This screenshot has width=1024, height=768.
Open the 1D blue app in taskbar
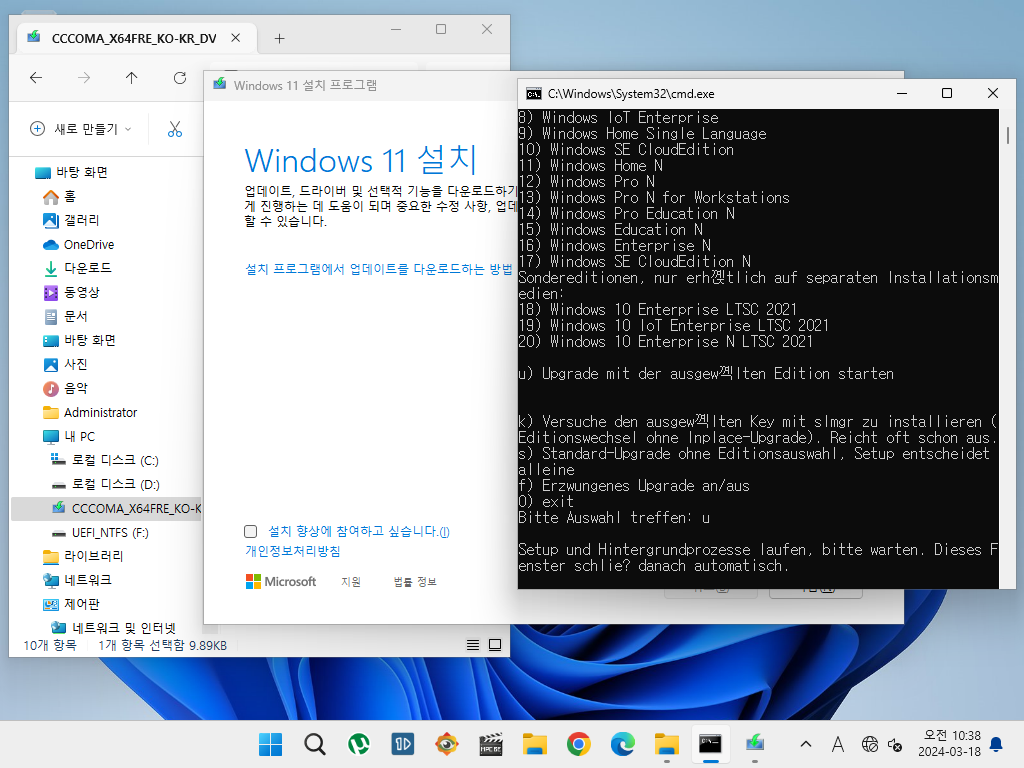[x=403, y=744]
